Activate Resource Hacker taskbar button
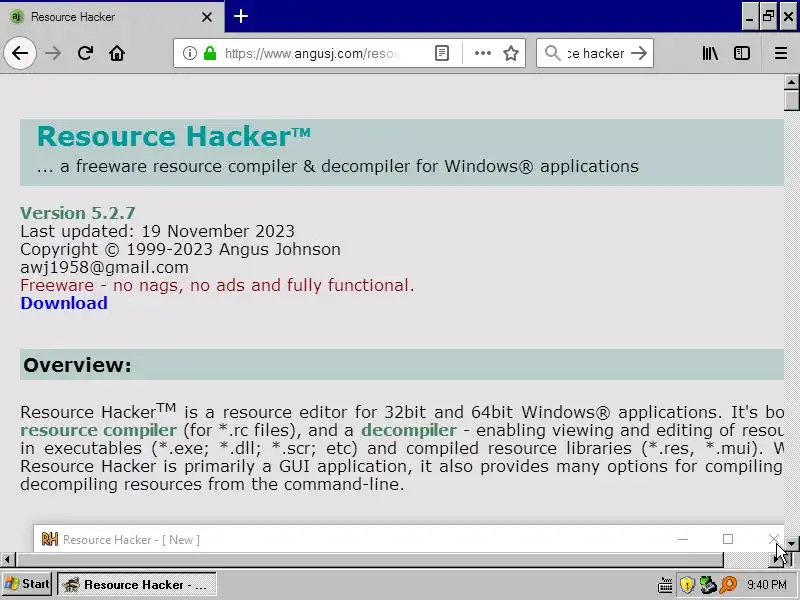This screenshot has width=800, height=600. [137, 584]
